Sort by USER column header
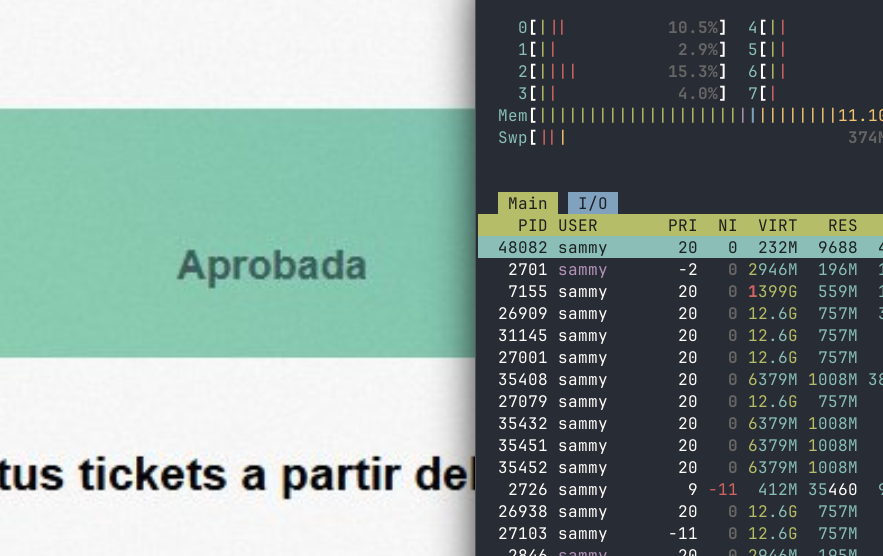This screenshot has width=883, height=556. tap(578, 225)
